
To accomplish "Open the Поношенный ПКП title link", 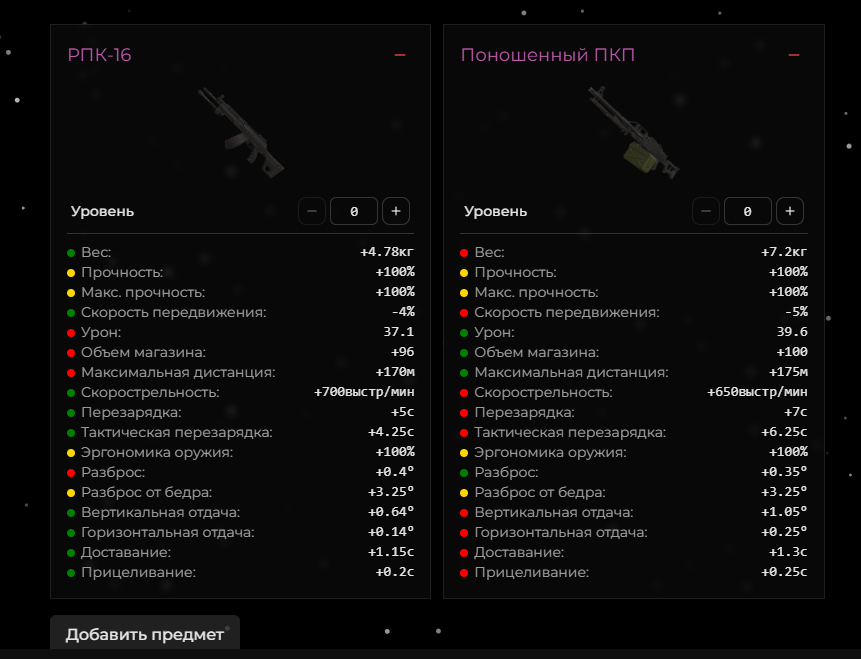I will (x=547, y=55).
